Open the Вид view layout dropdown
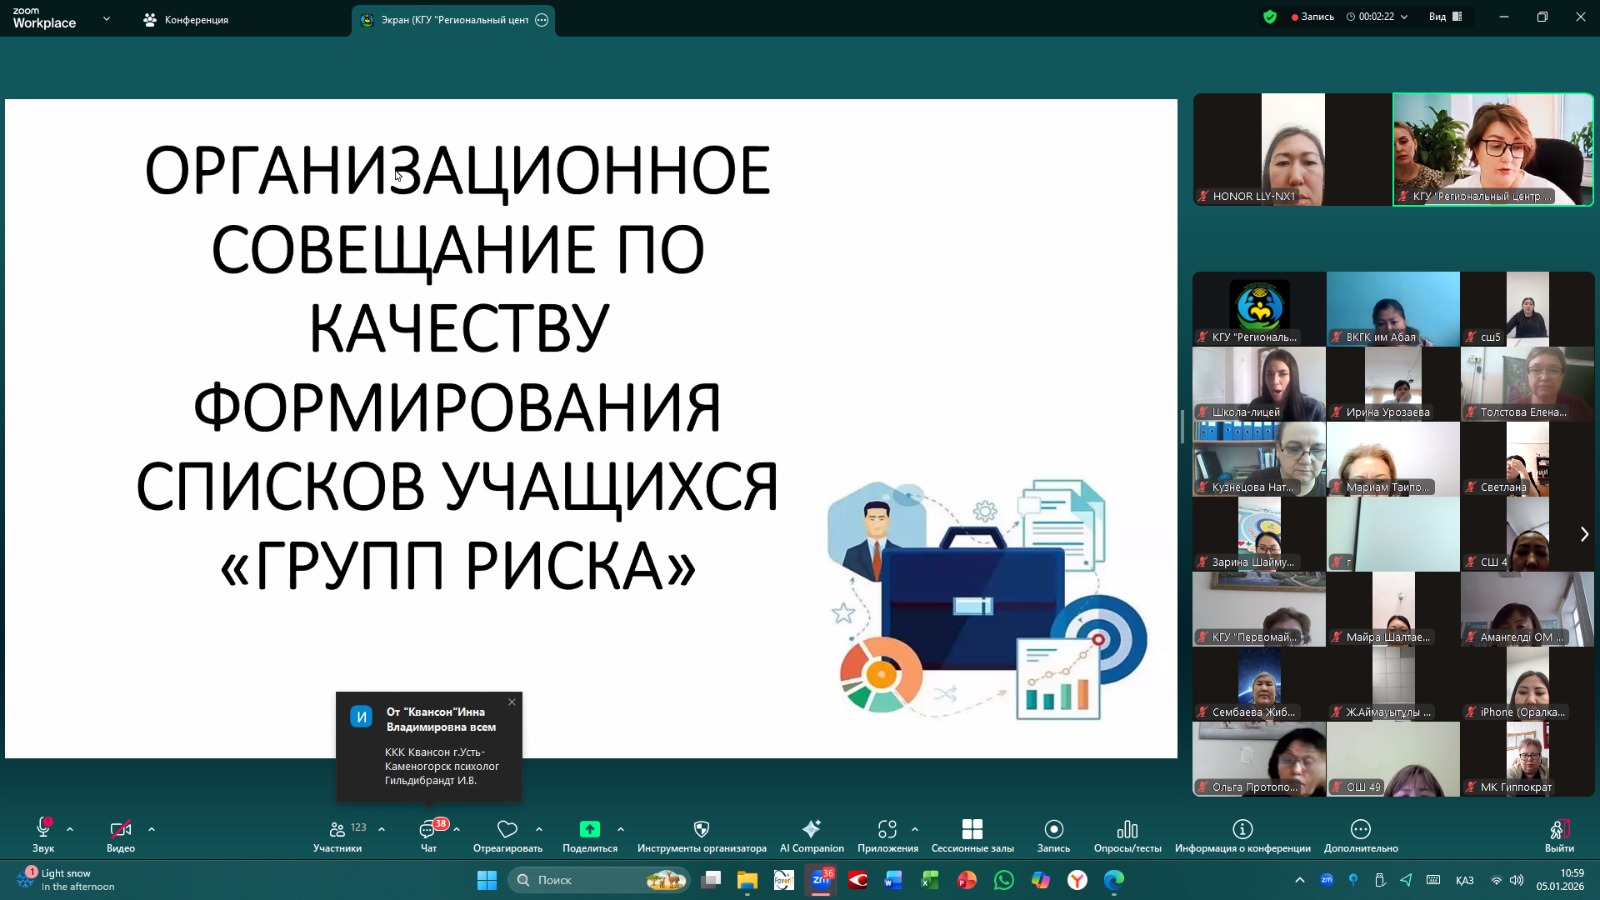The width and height of the screenshot is (1600, 900). (x=1445, y=17)
